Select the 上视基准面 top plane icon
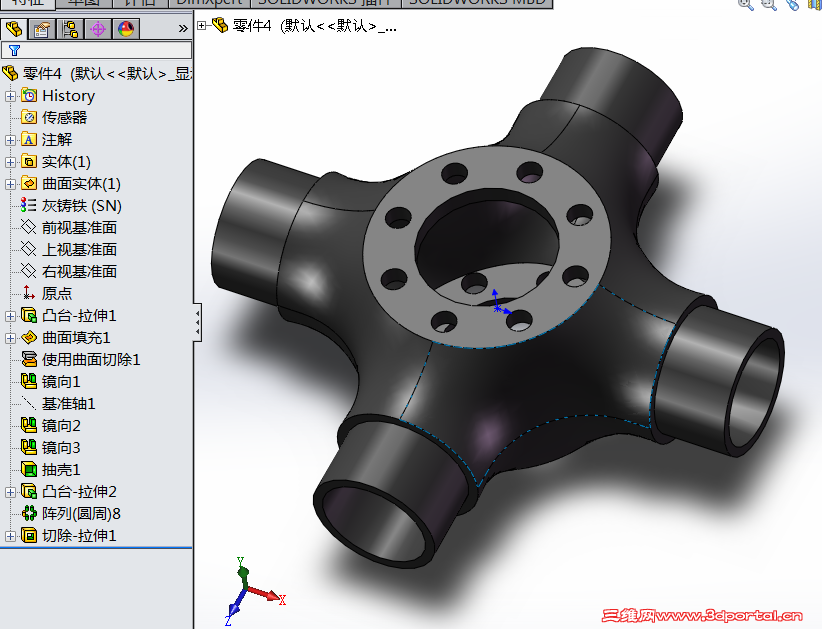Image resolution: width=822 pixels, height=629 pixels. pos(28,249)
